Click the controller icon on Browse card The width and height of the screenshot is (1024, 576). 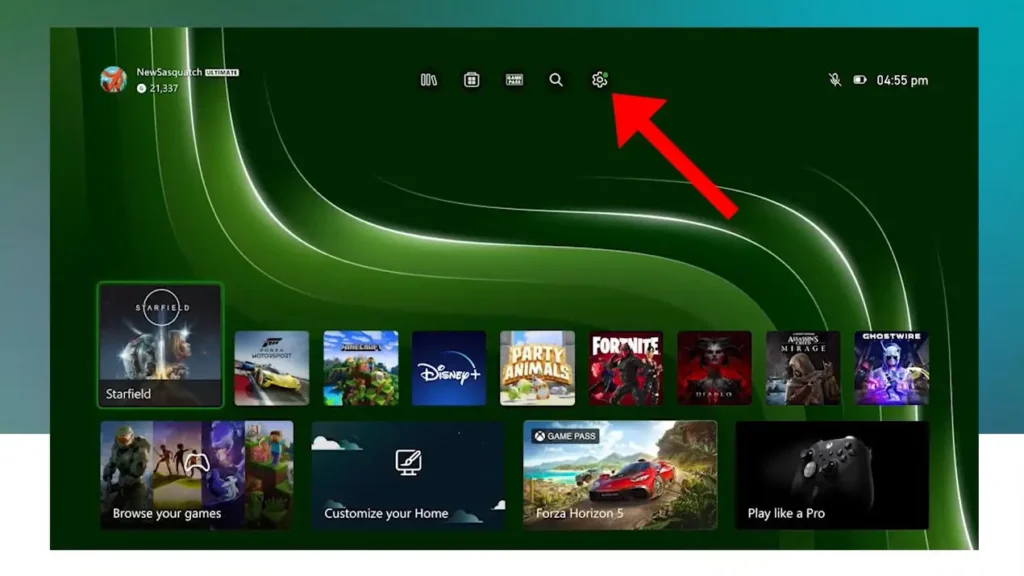(197, 462)
